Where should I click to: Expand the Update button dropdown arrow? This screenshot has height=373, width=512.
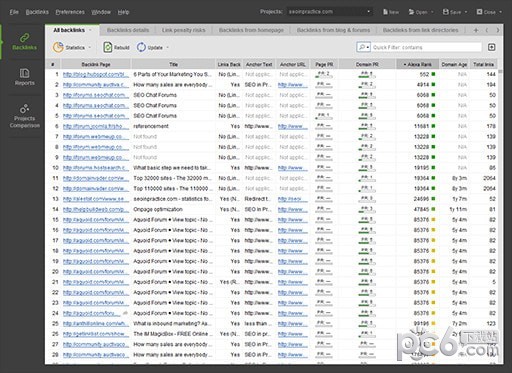(x=168, y=48)
